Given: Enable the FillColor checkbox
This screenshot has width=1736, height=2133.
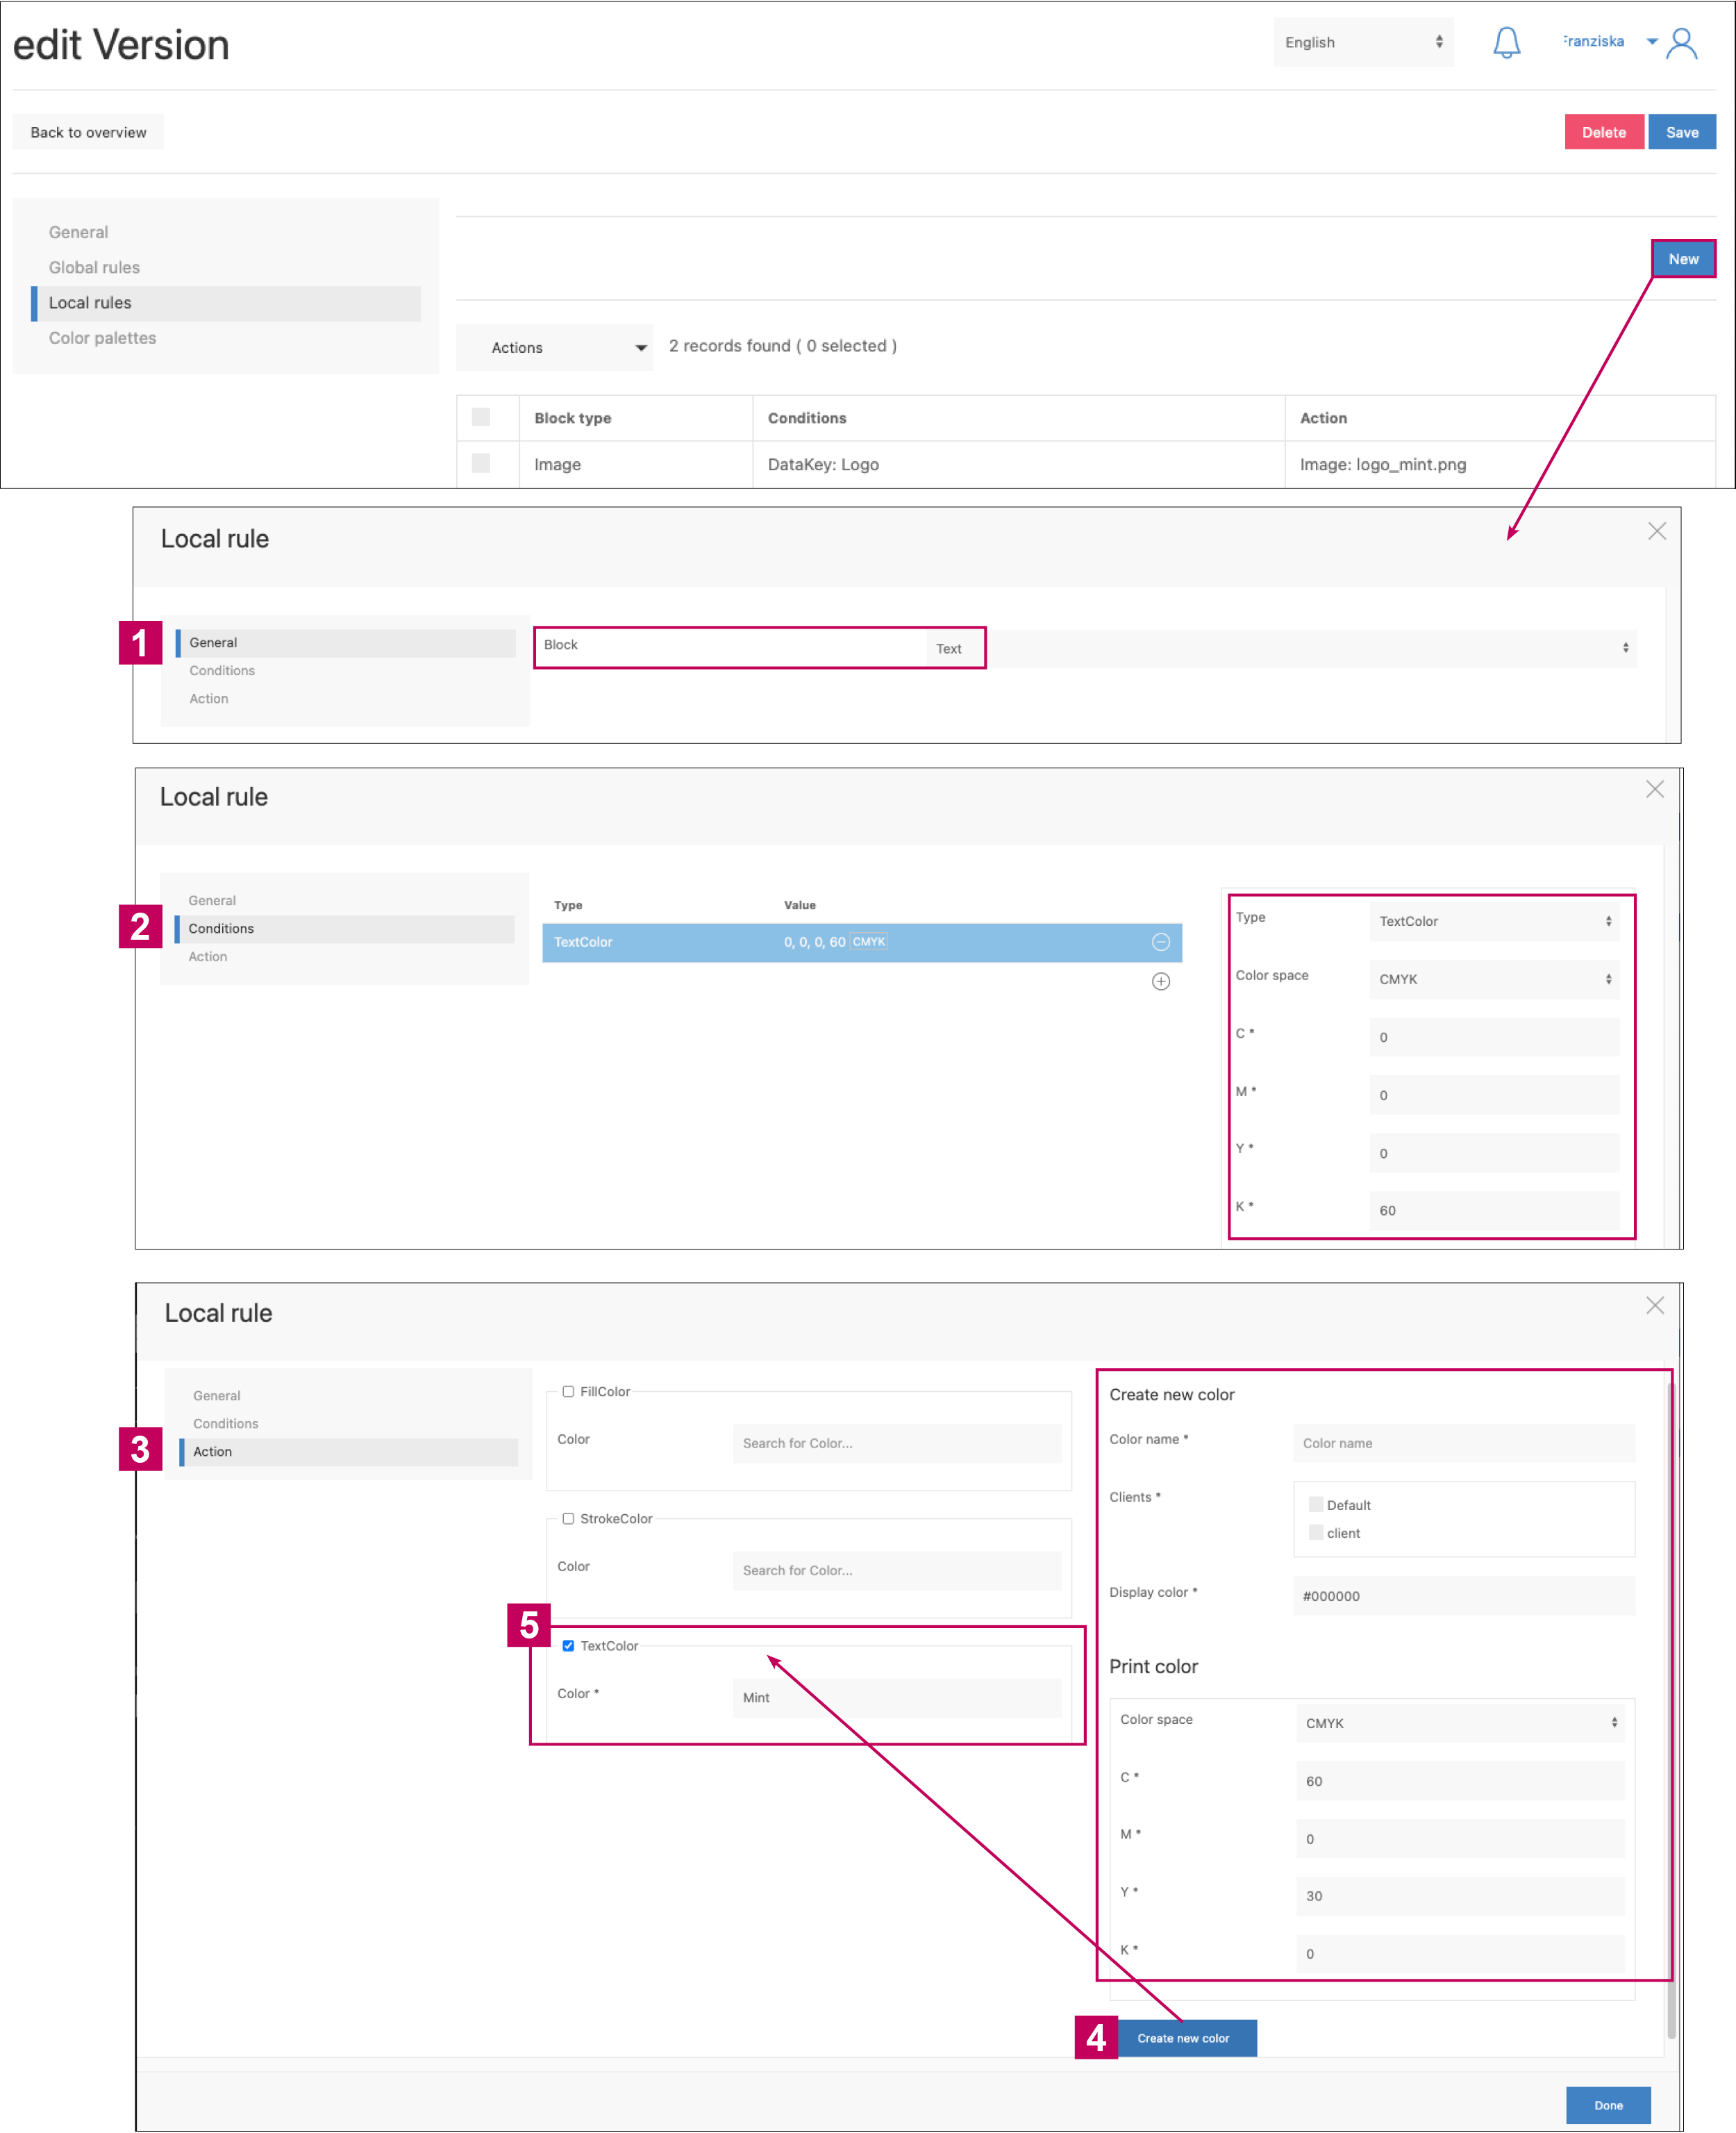Looking at the screenshot, I should [568, 1391].
